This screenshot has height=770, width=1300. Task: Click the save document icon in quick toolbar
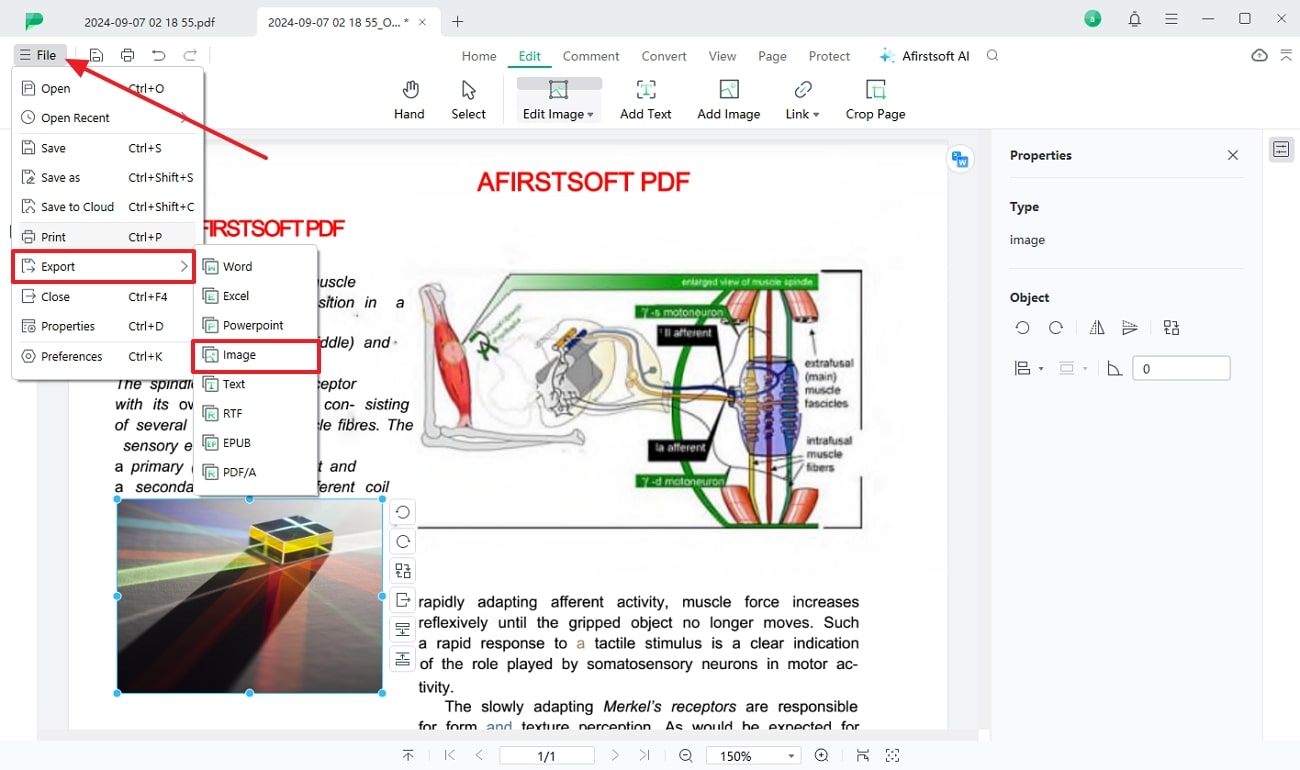pos(96,56)
